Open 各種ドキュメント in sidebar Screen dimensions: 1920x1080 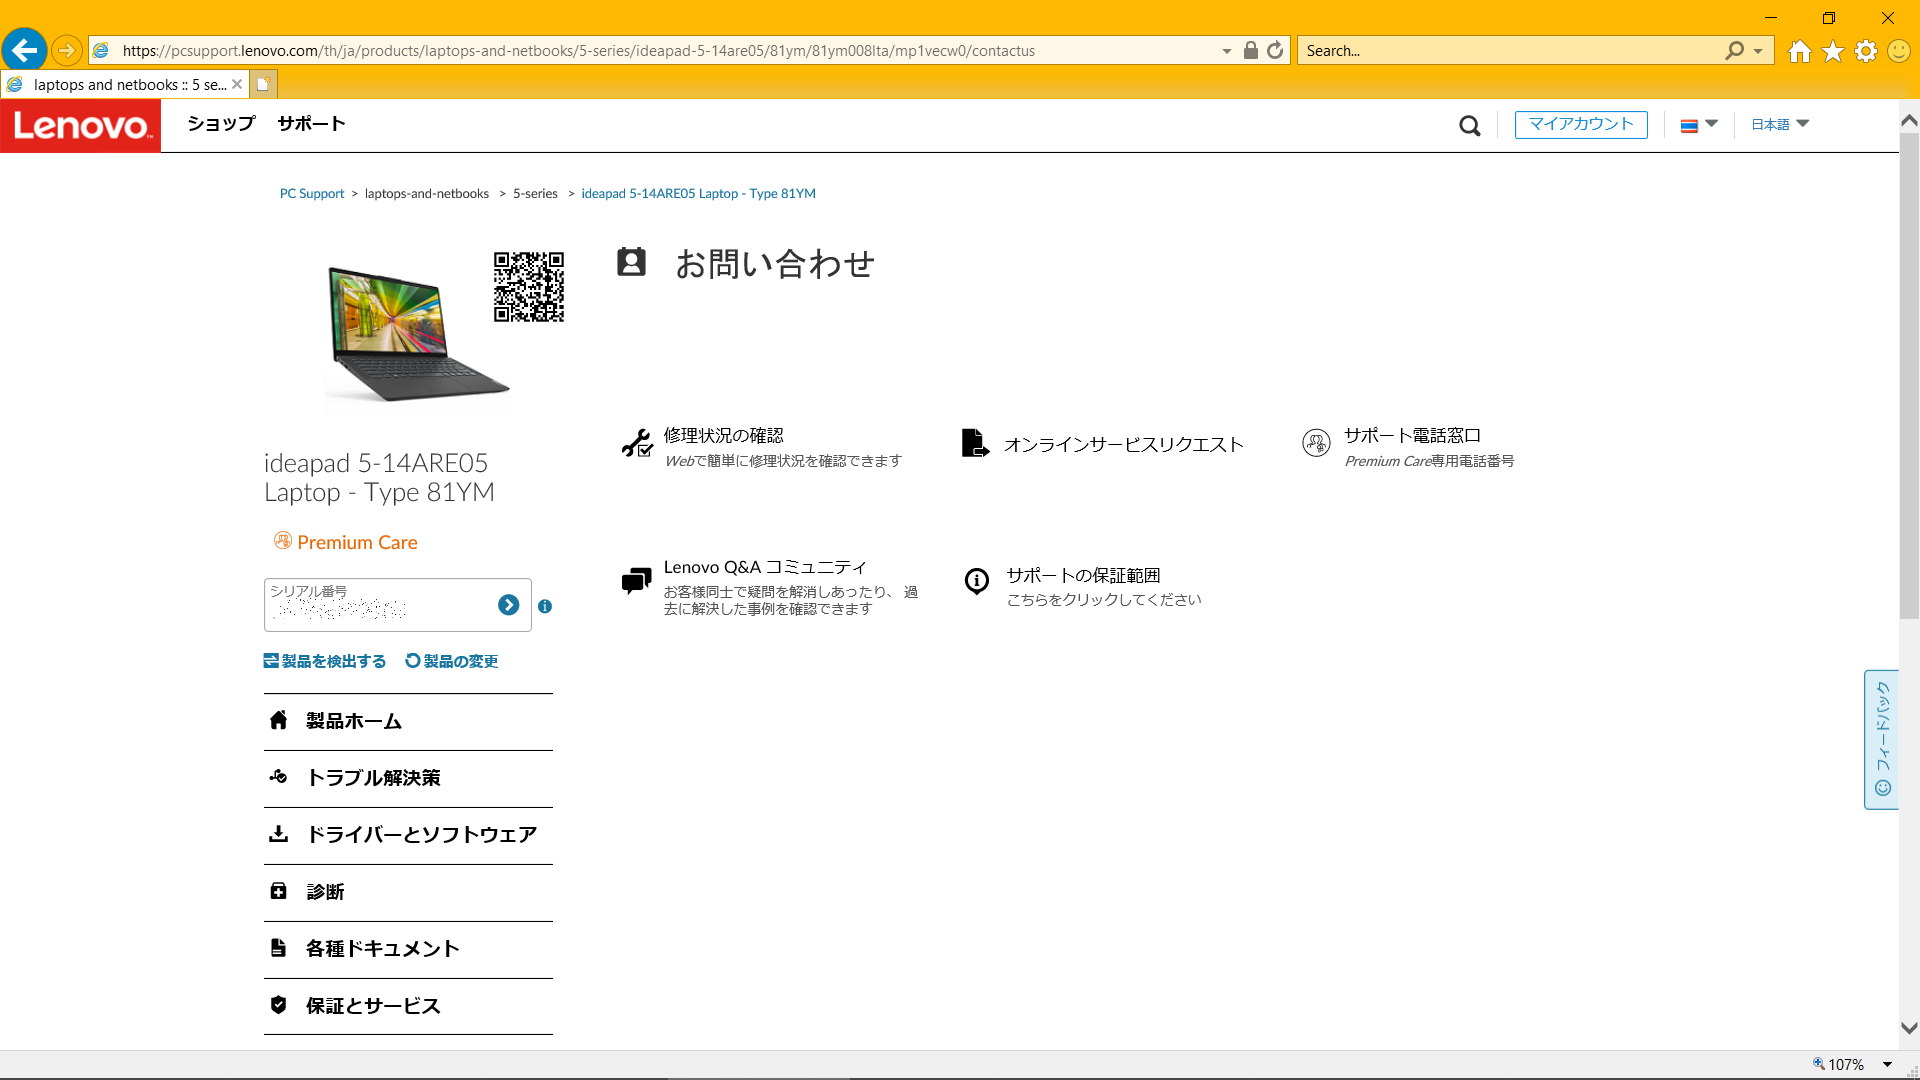408,949
